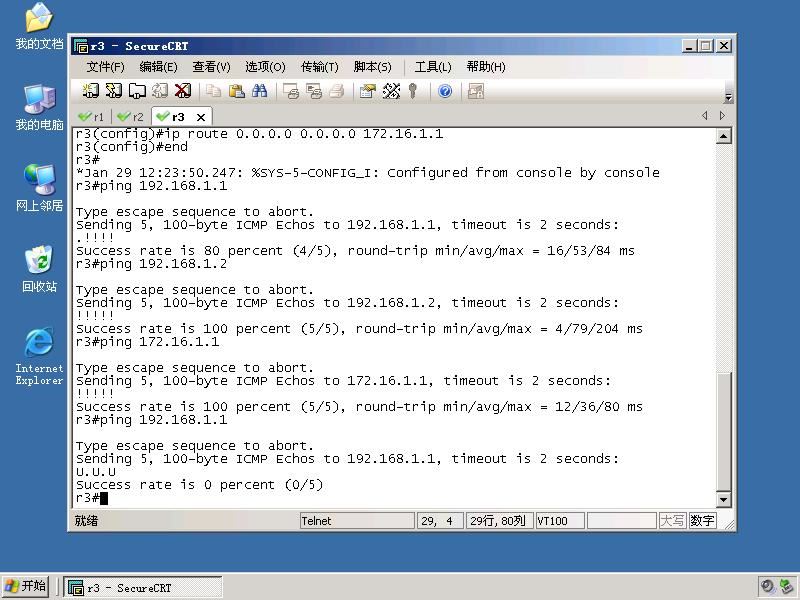
Task: Maximize the SecureCRT window
Action: [706, 46]
